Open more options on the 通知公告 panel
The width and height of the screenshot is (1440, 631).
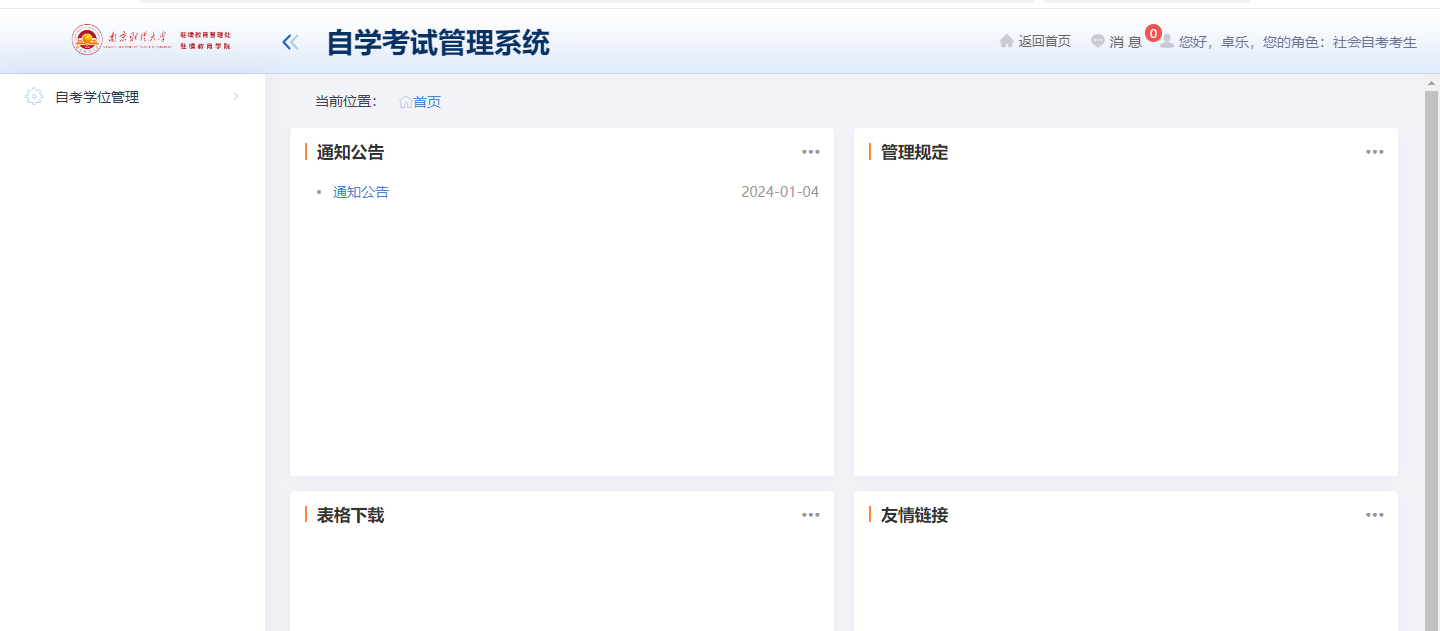(810, 151)
